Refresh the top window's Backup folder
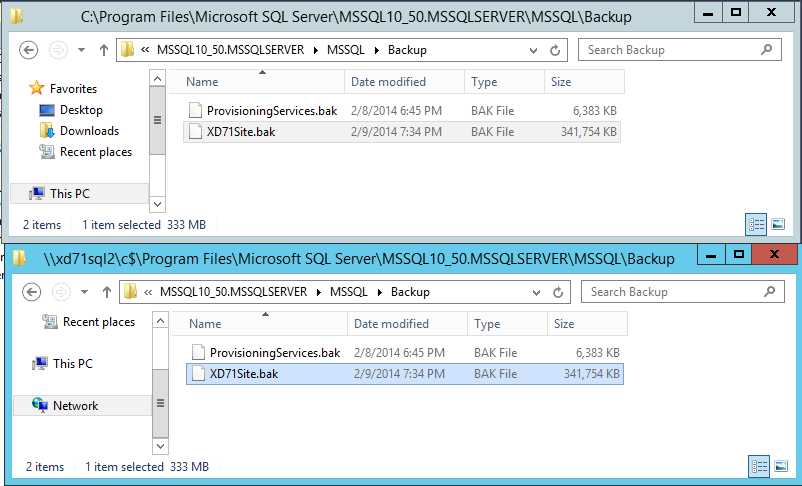This screenshot has width=802, height=486. [x=558, y=50]
